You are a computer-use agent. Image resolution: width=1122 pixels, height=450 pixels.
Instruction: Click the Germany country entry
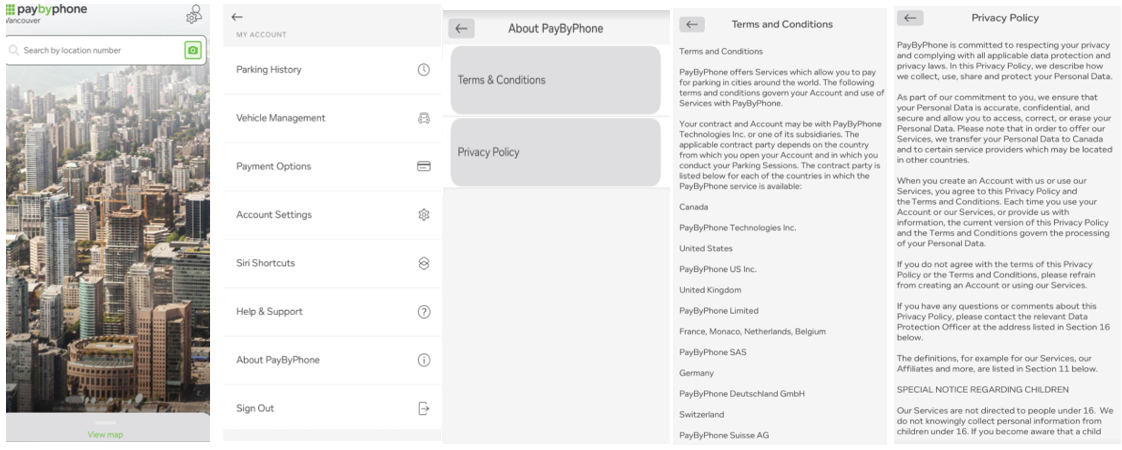click(x=696, y=373)
